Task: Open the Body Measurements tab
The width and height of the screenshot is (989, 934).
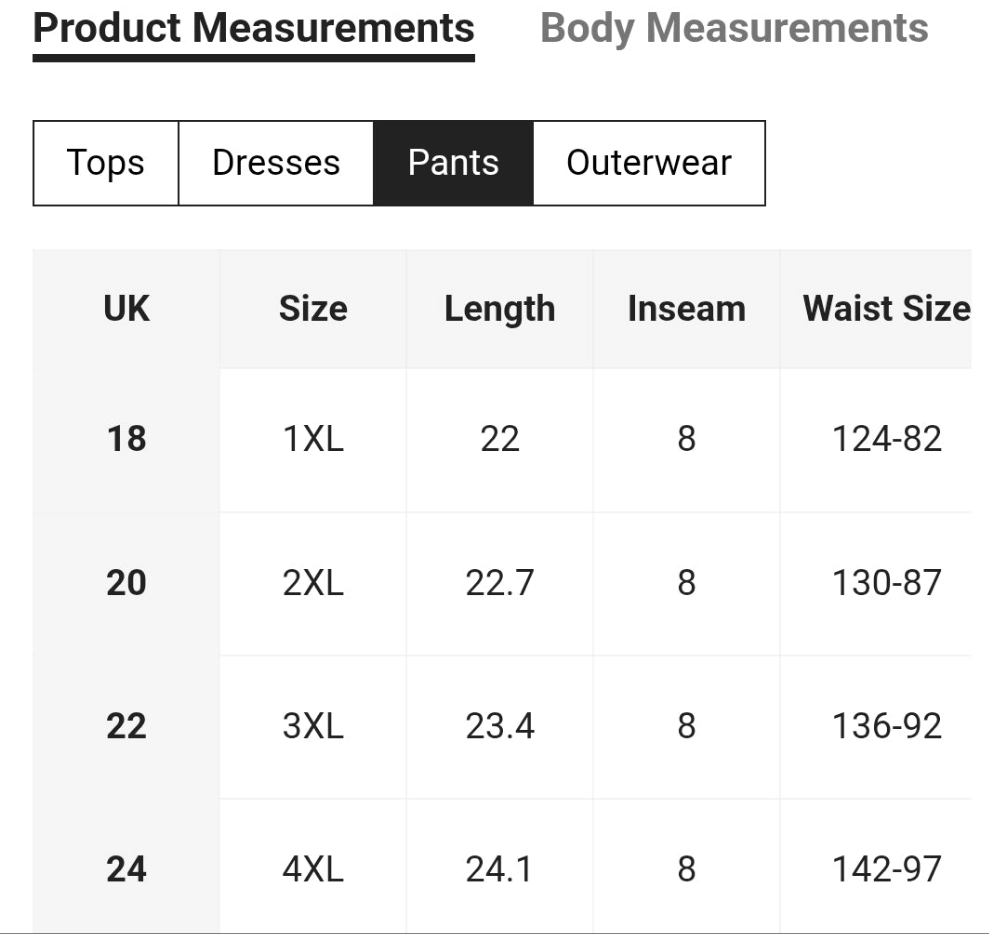Action: 734,28
